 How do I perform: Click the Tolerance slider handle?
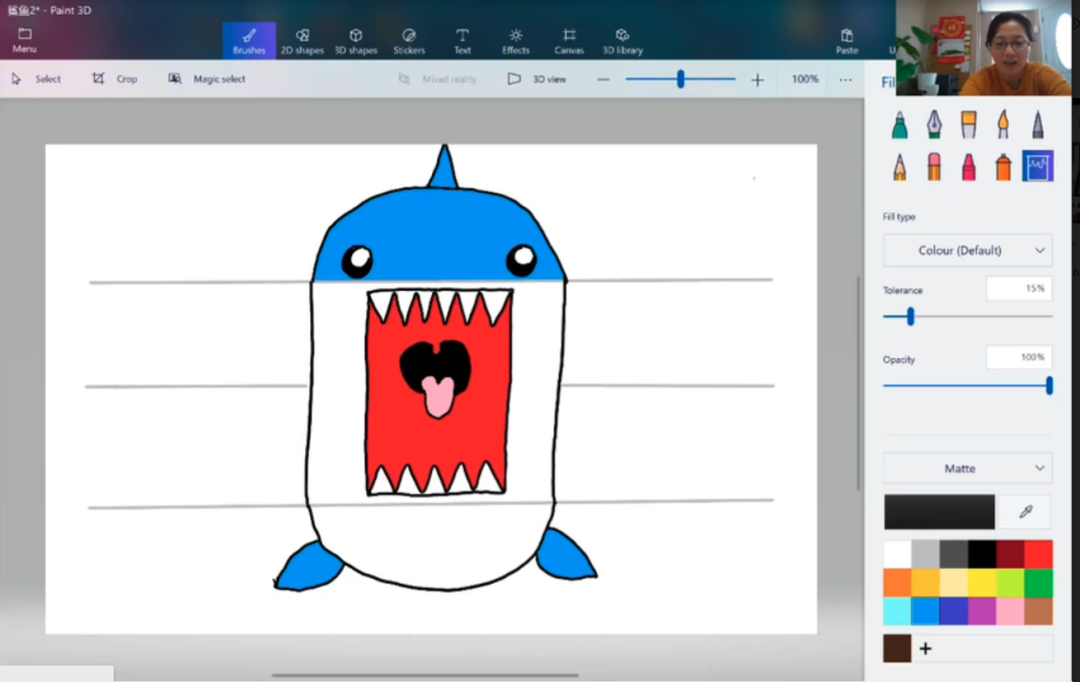[911, 316]
